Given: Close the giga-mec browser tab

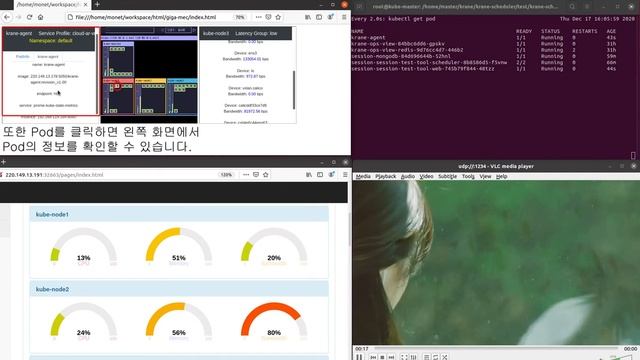Looking at the screenshot, I should coord(86,4).
